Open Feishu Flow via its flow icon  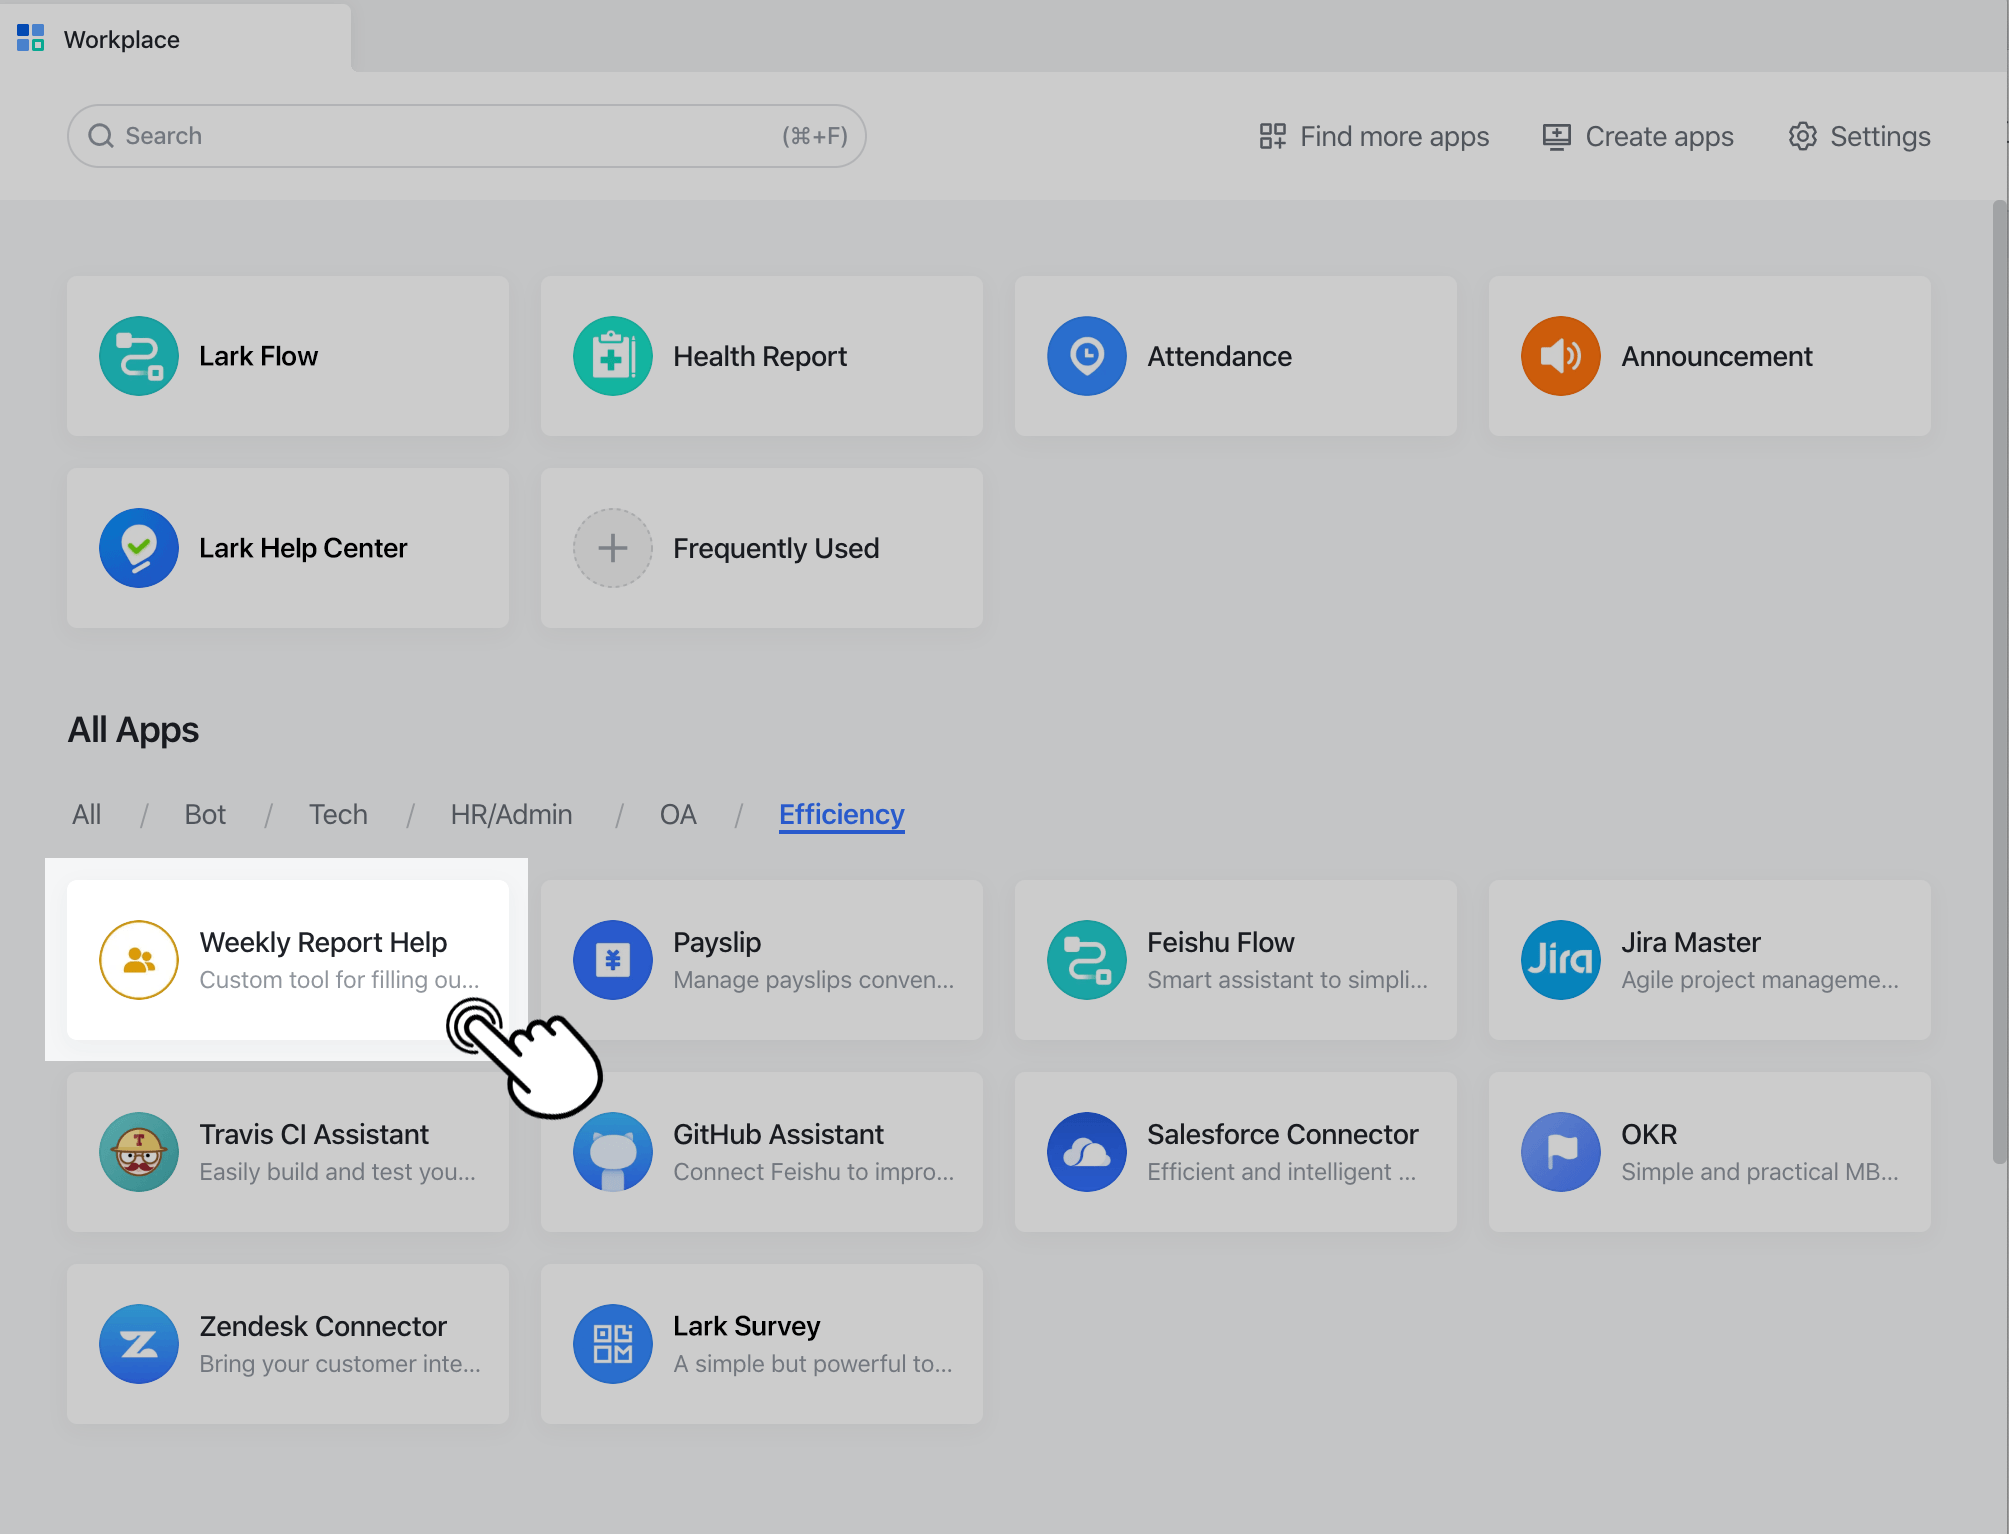pyautogui.click(x=1087, y=959)
